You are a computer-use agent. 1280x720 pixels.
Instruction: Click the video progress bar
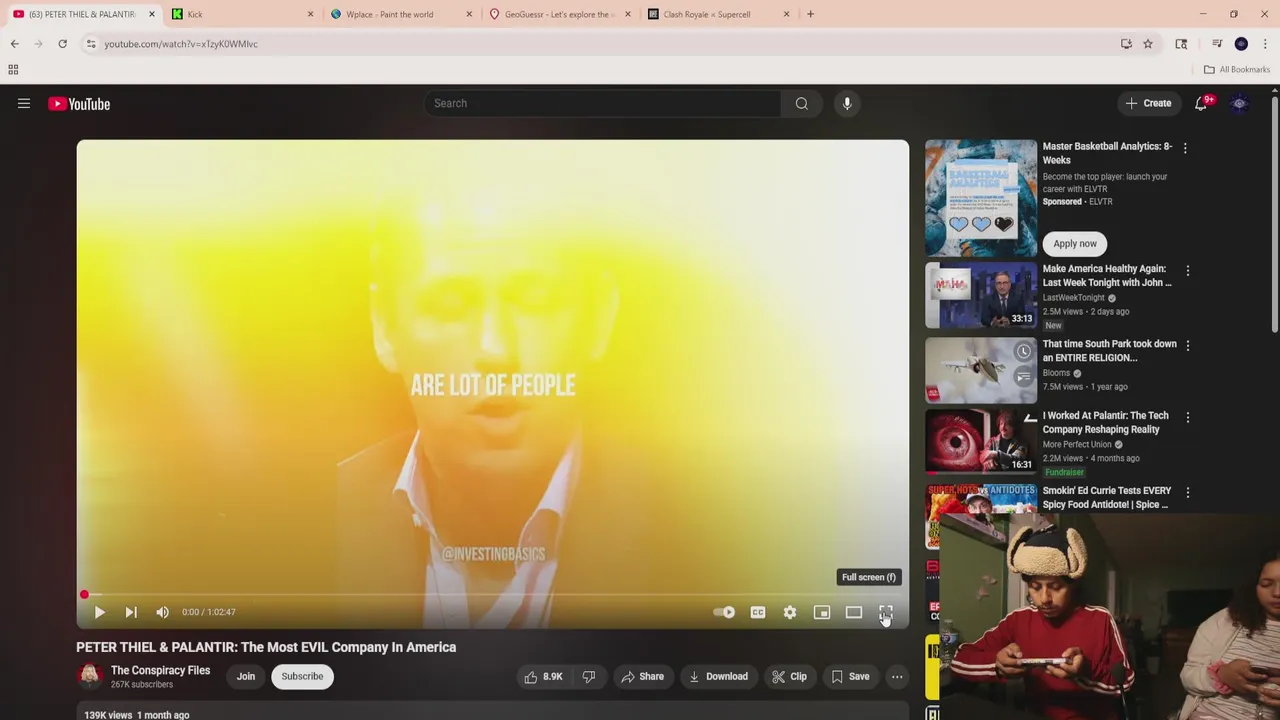[x=493, y=595]
